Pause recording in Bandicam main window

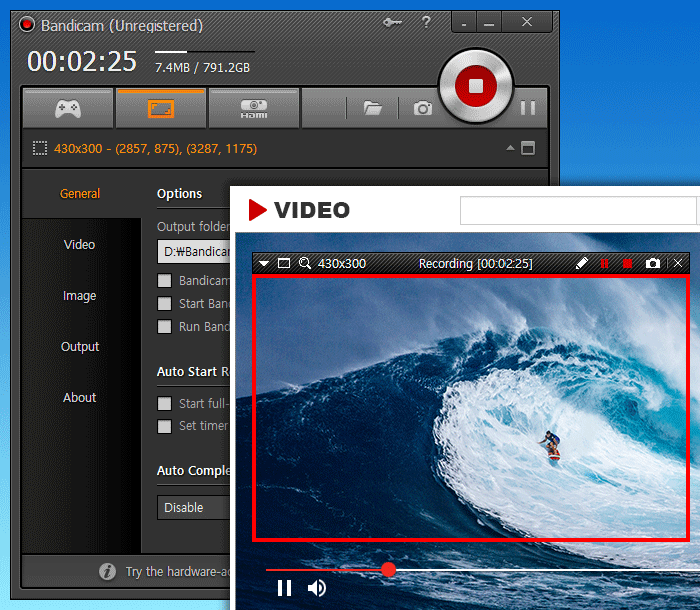click(x=528, y=108)
